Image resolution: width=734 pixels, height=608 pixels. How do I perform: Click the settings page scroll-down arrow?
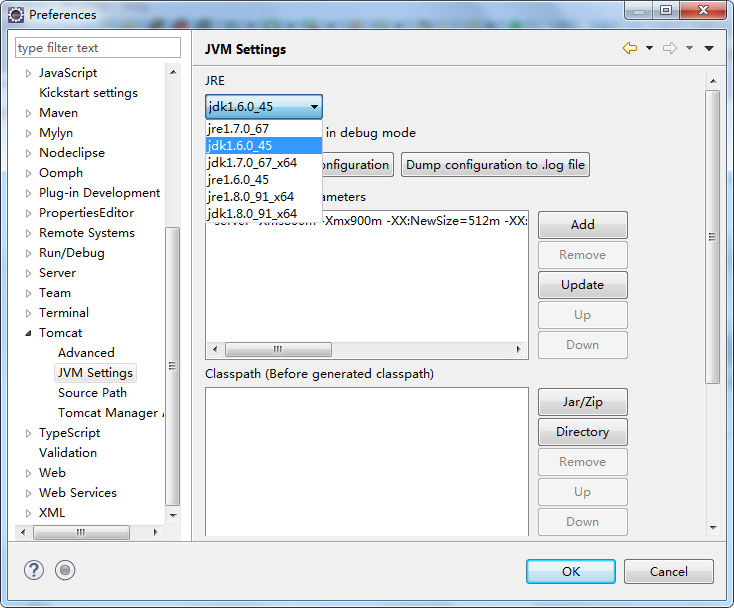coord(713,527)
